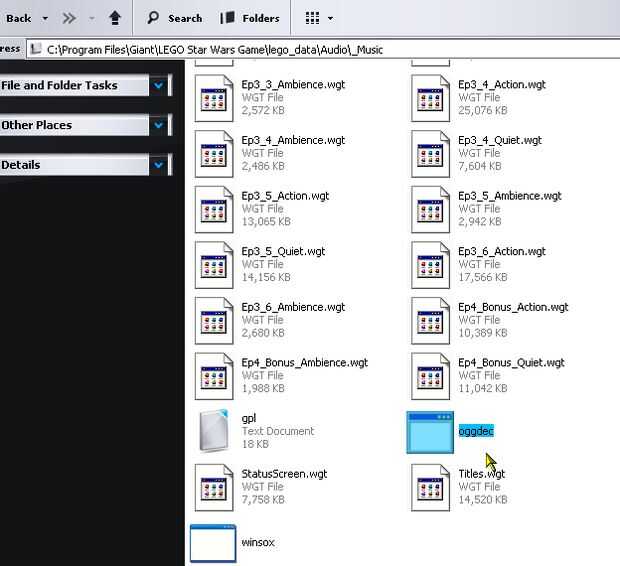620x566 pixels.
Task: Select the Ep3_3_Ambience.wgt file icon
Action: coord(214,98)
